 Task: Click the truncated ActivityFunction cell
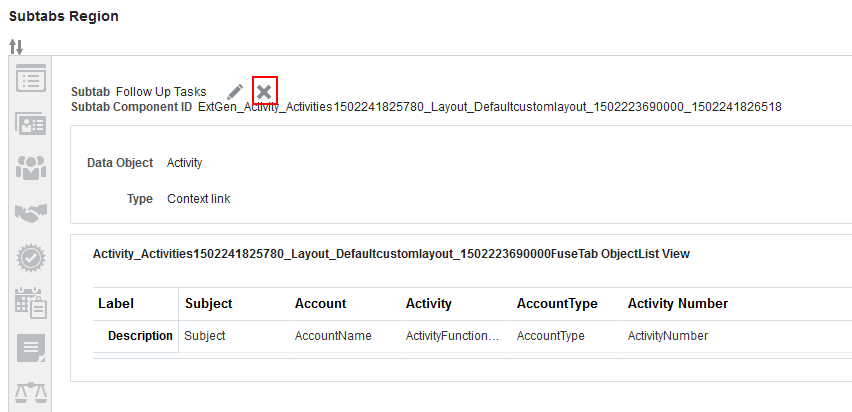[452, 336]
